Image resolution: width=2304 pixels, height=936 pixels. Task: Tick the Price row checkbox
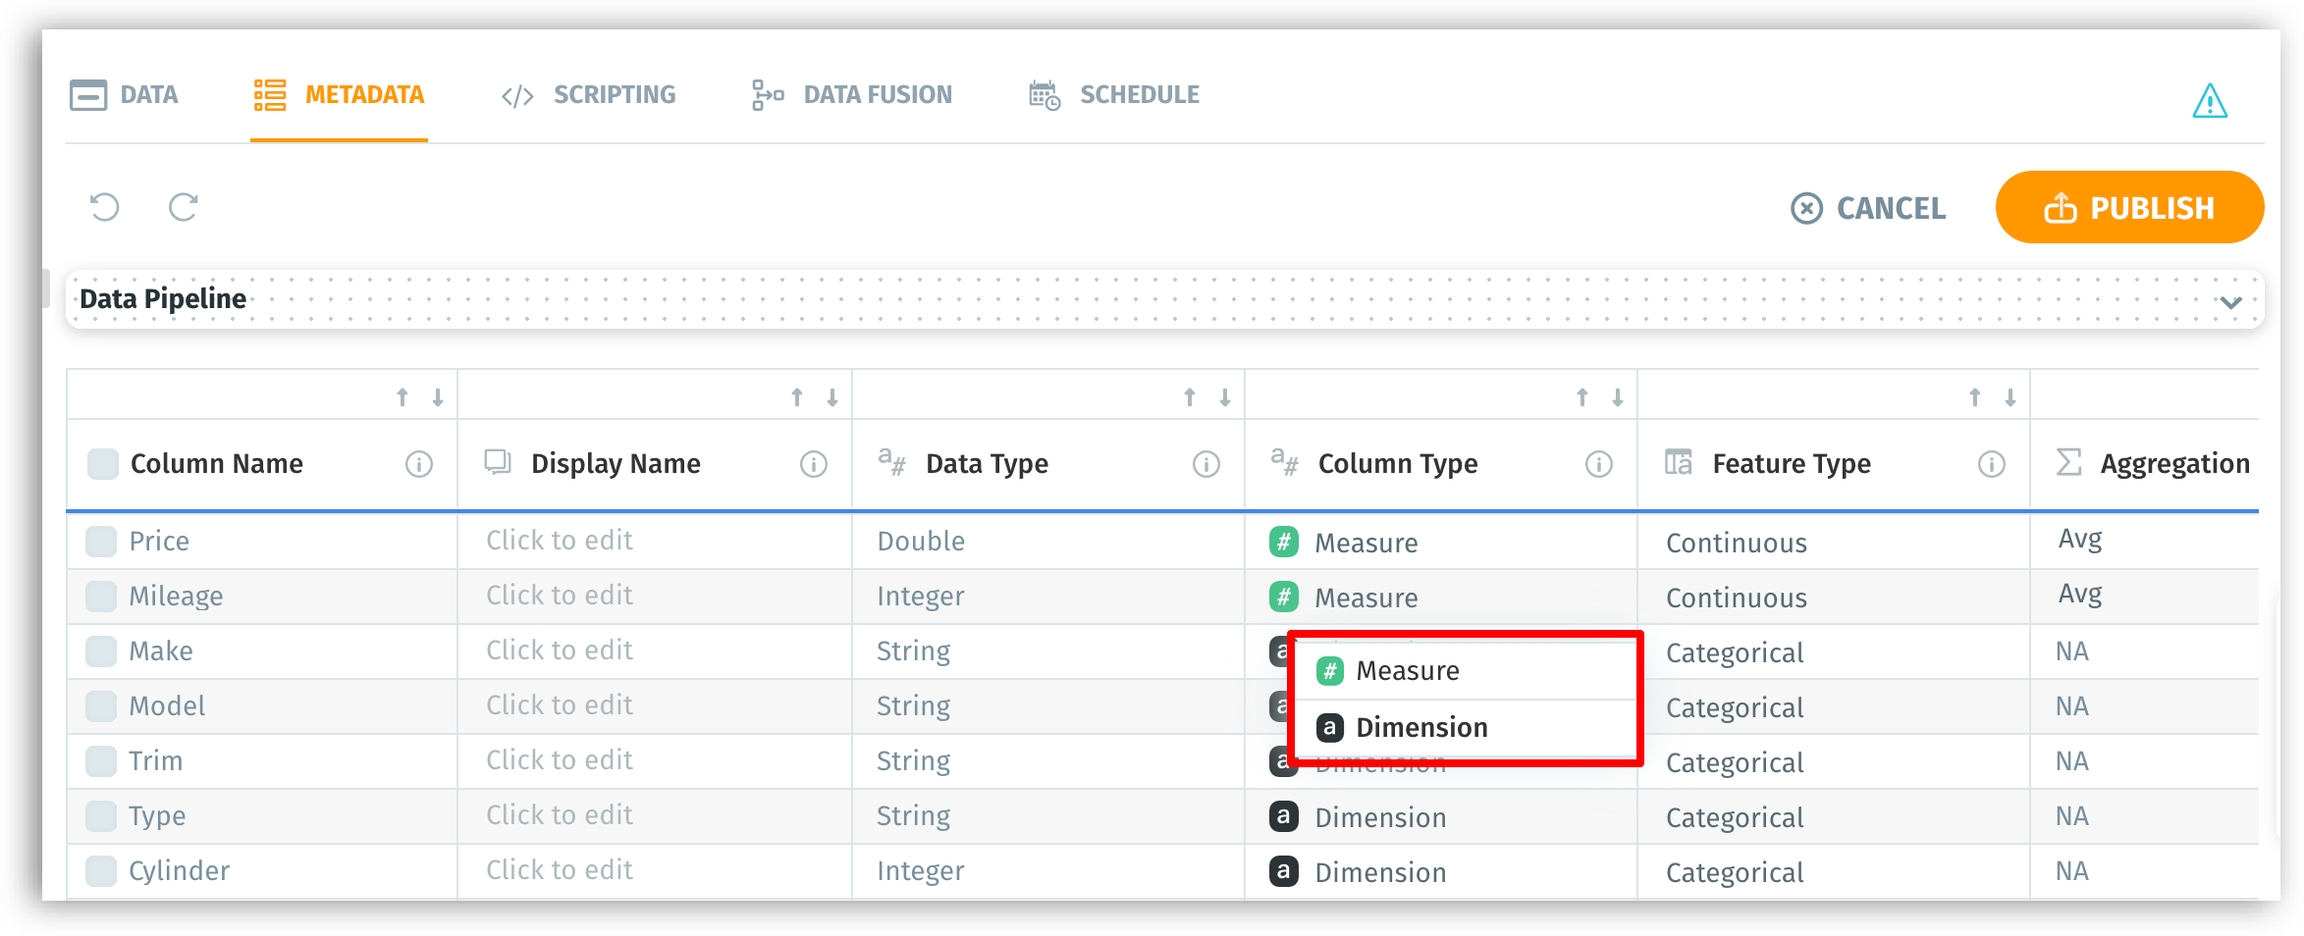[x=101, y=541]
